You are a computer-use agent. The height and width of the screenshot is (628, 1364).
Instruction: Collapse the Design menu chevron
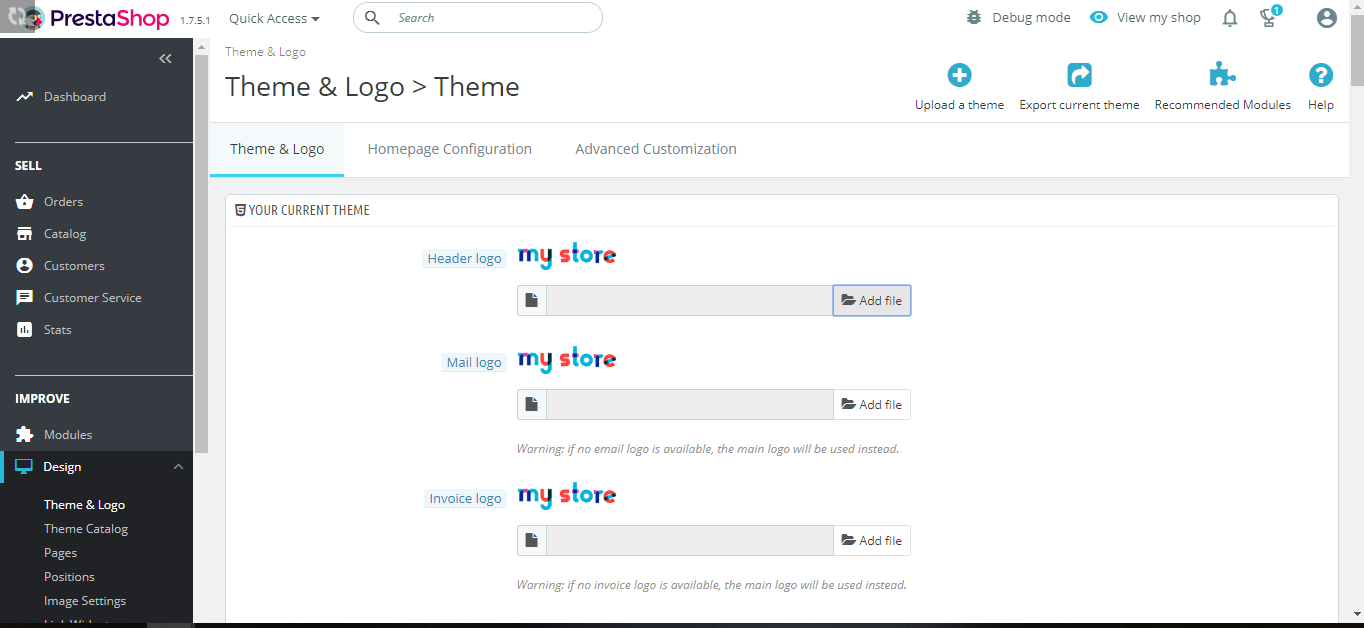pyautogui.click(x=178, y=467)
